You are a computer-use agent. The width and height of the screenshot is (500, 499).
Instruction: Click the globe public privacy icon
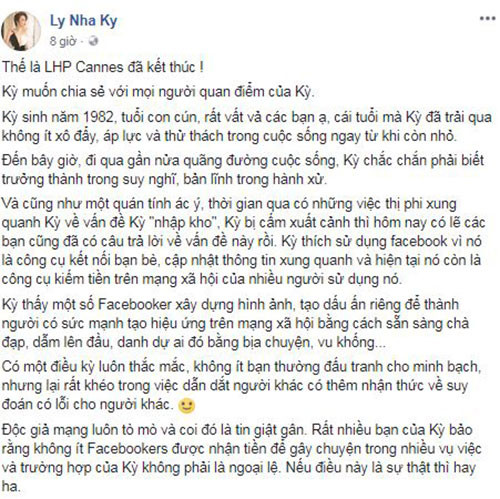(x=93, y=41)
